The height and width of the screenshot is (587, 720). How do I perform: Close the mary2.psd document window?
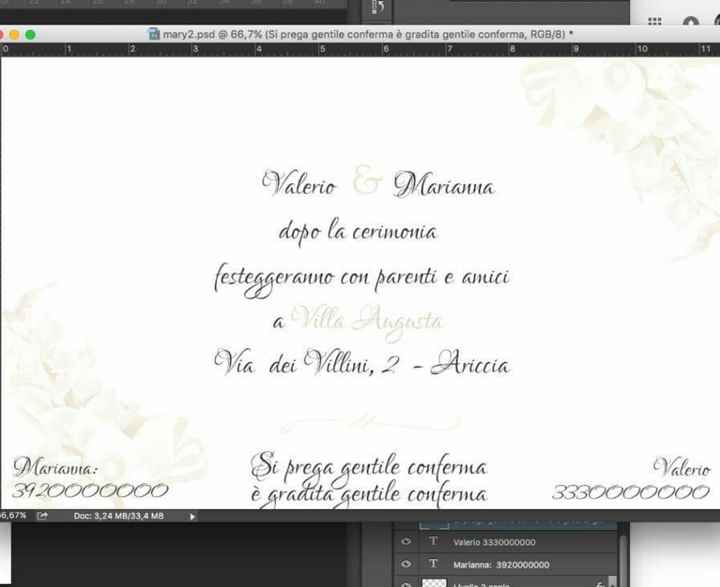pyautogui.click(x=8, y=34)
